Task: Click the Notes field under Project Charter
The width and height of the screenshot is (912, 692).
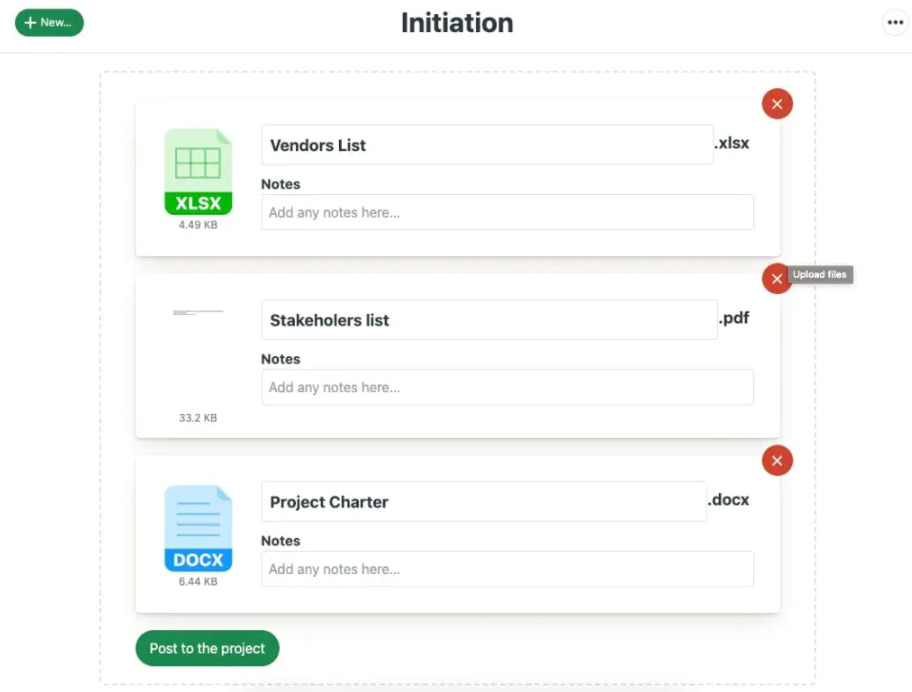Action: click(x=507, y=569)
